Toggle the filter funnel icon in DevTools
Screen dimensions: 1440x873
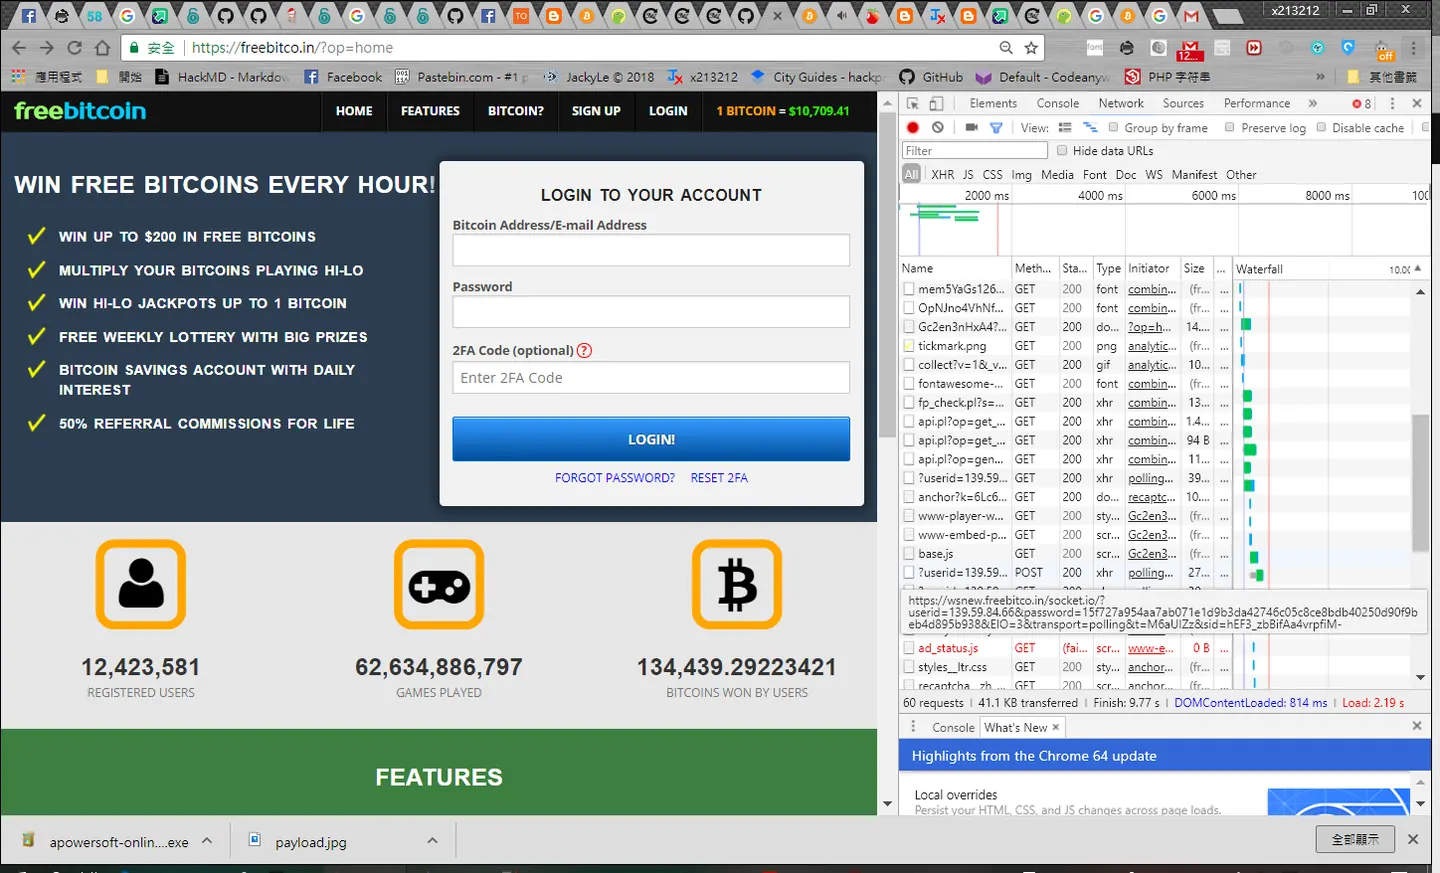point(996,128)
